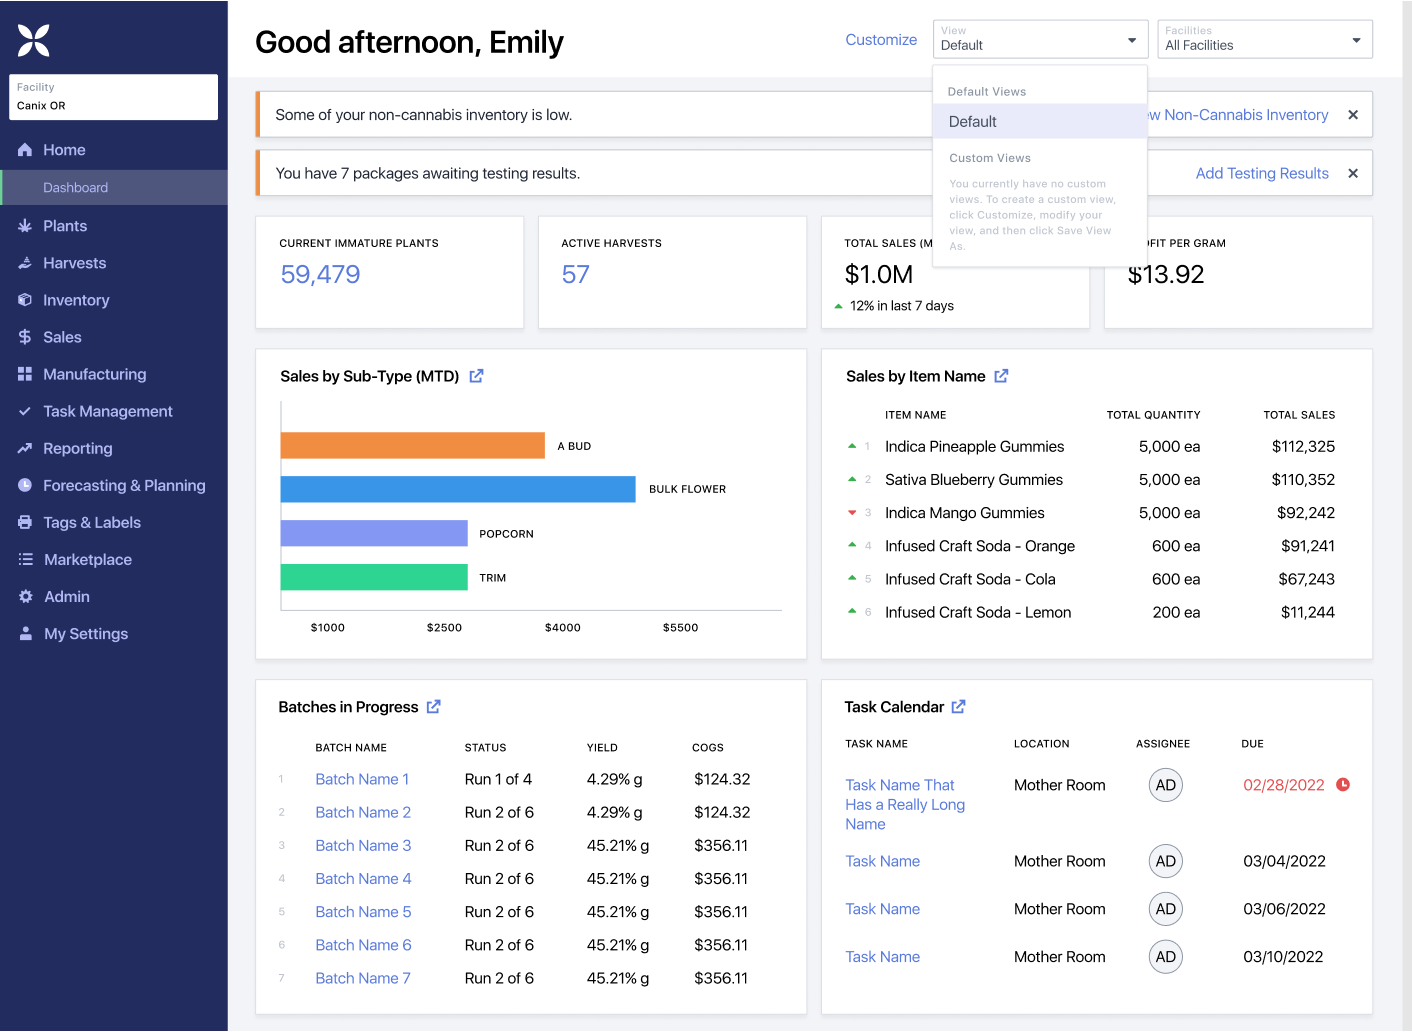
Task: Dismiss the testing results alert
Action: pyautogui.click(x=1352, y=173)
